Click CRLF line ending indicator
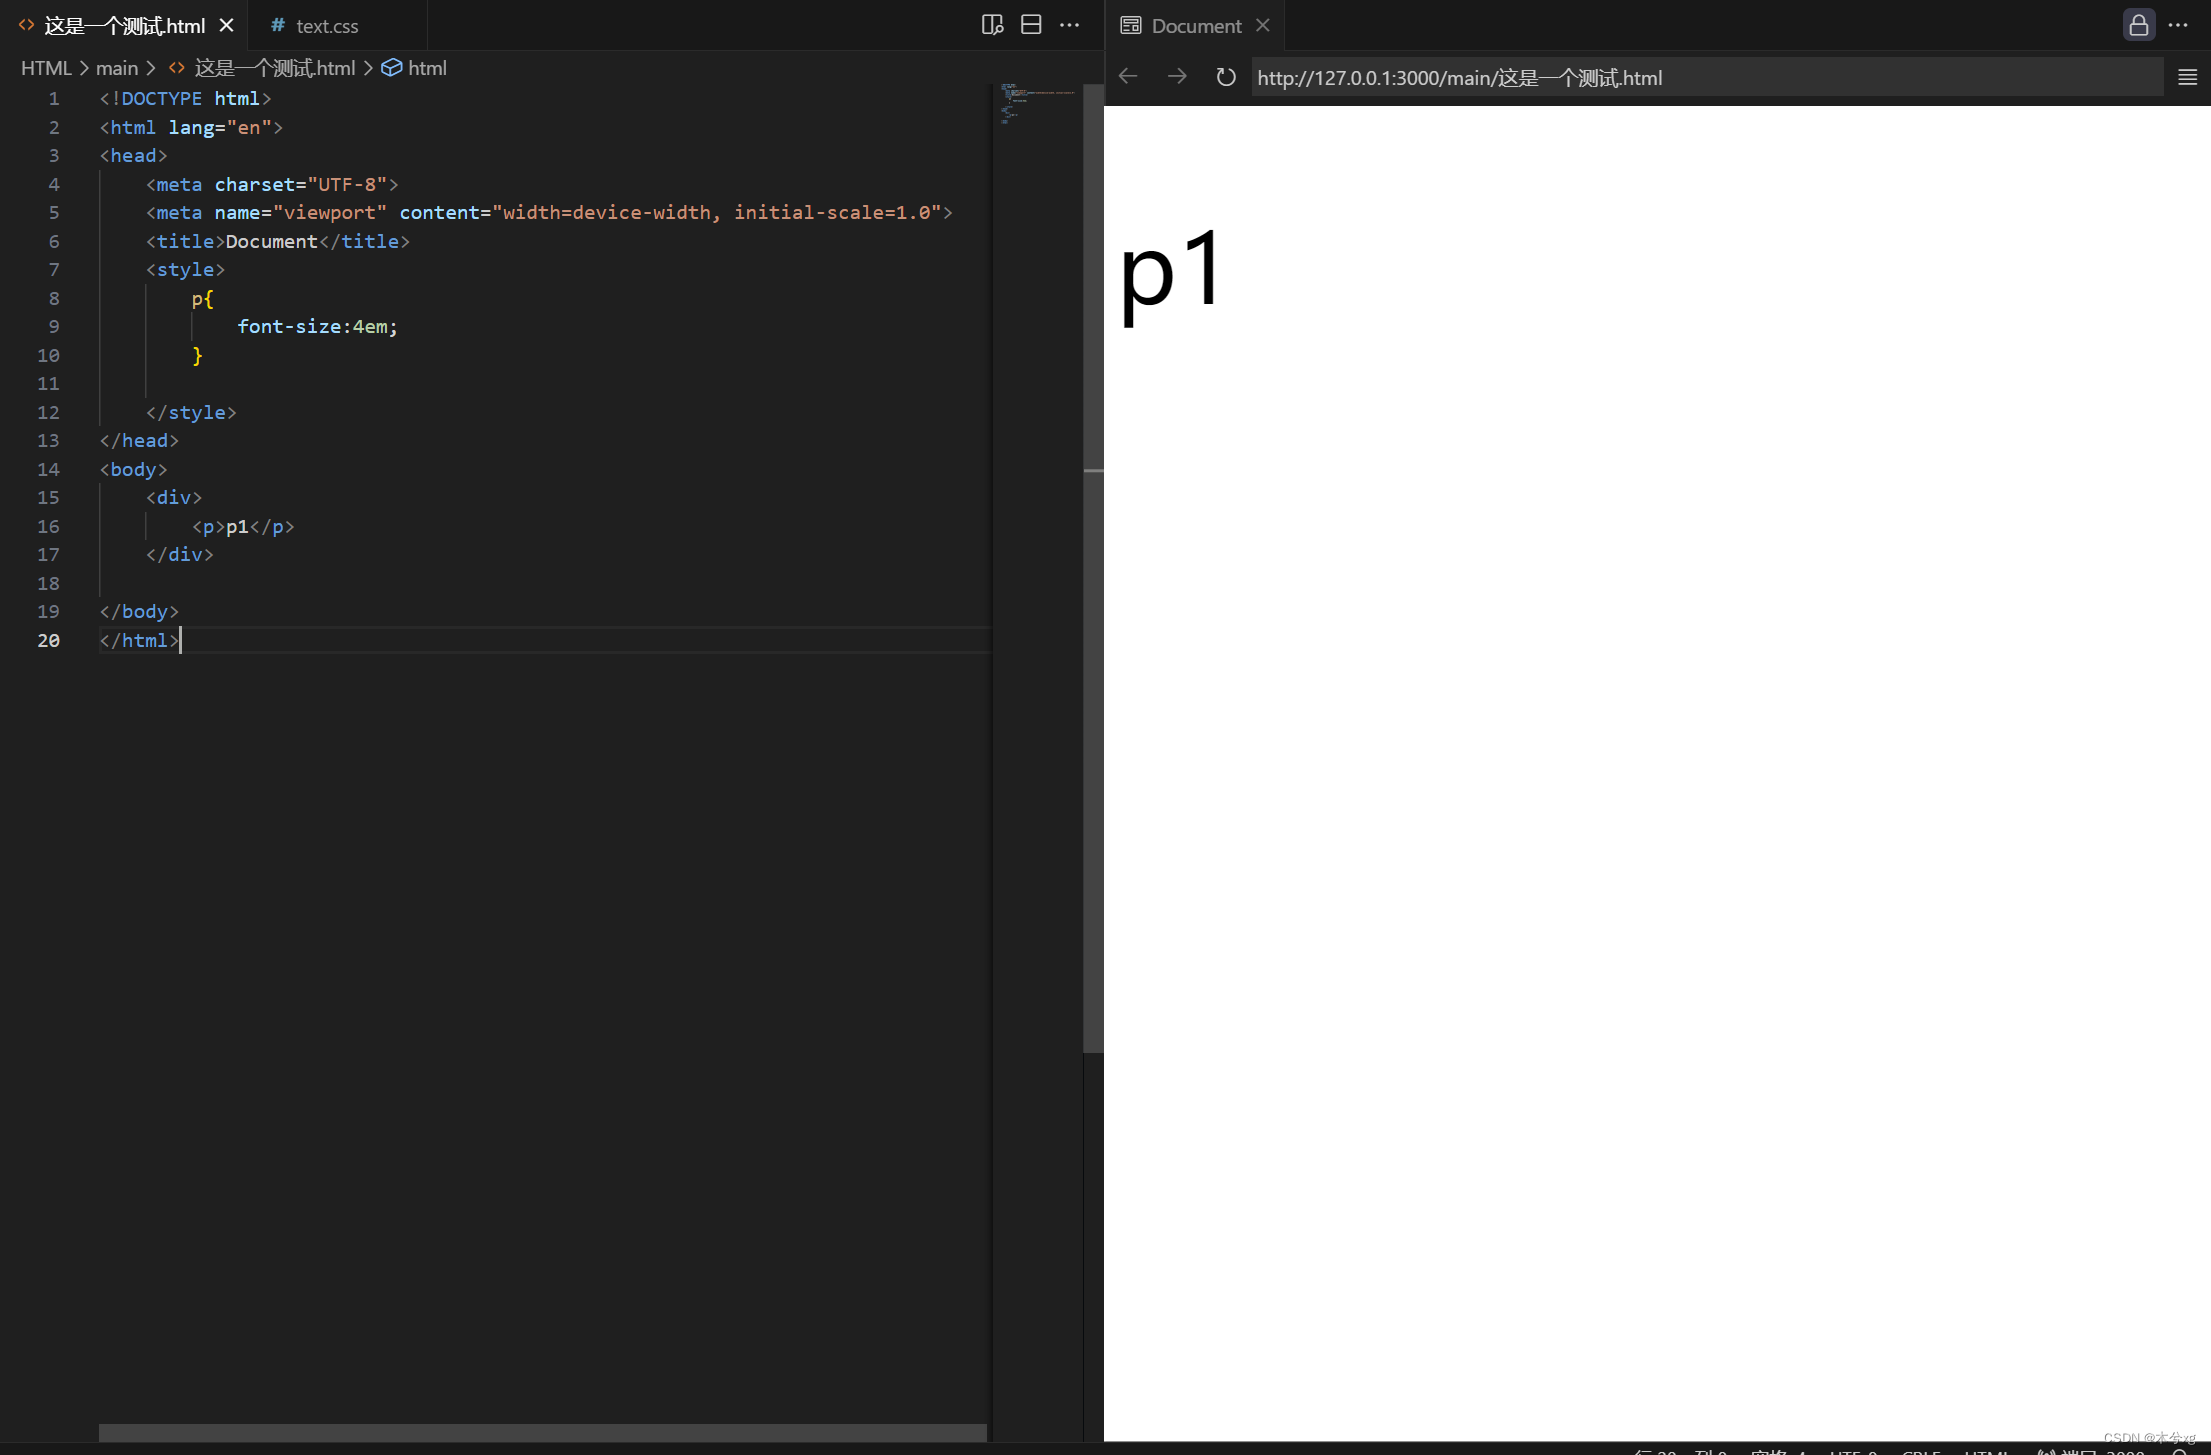This screenshot has width=2211, height=1455. click(x=1923, y=1451)
